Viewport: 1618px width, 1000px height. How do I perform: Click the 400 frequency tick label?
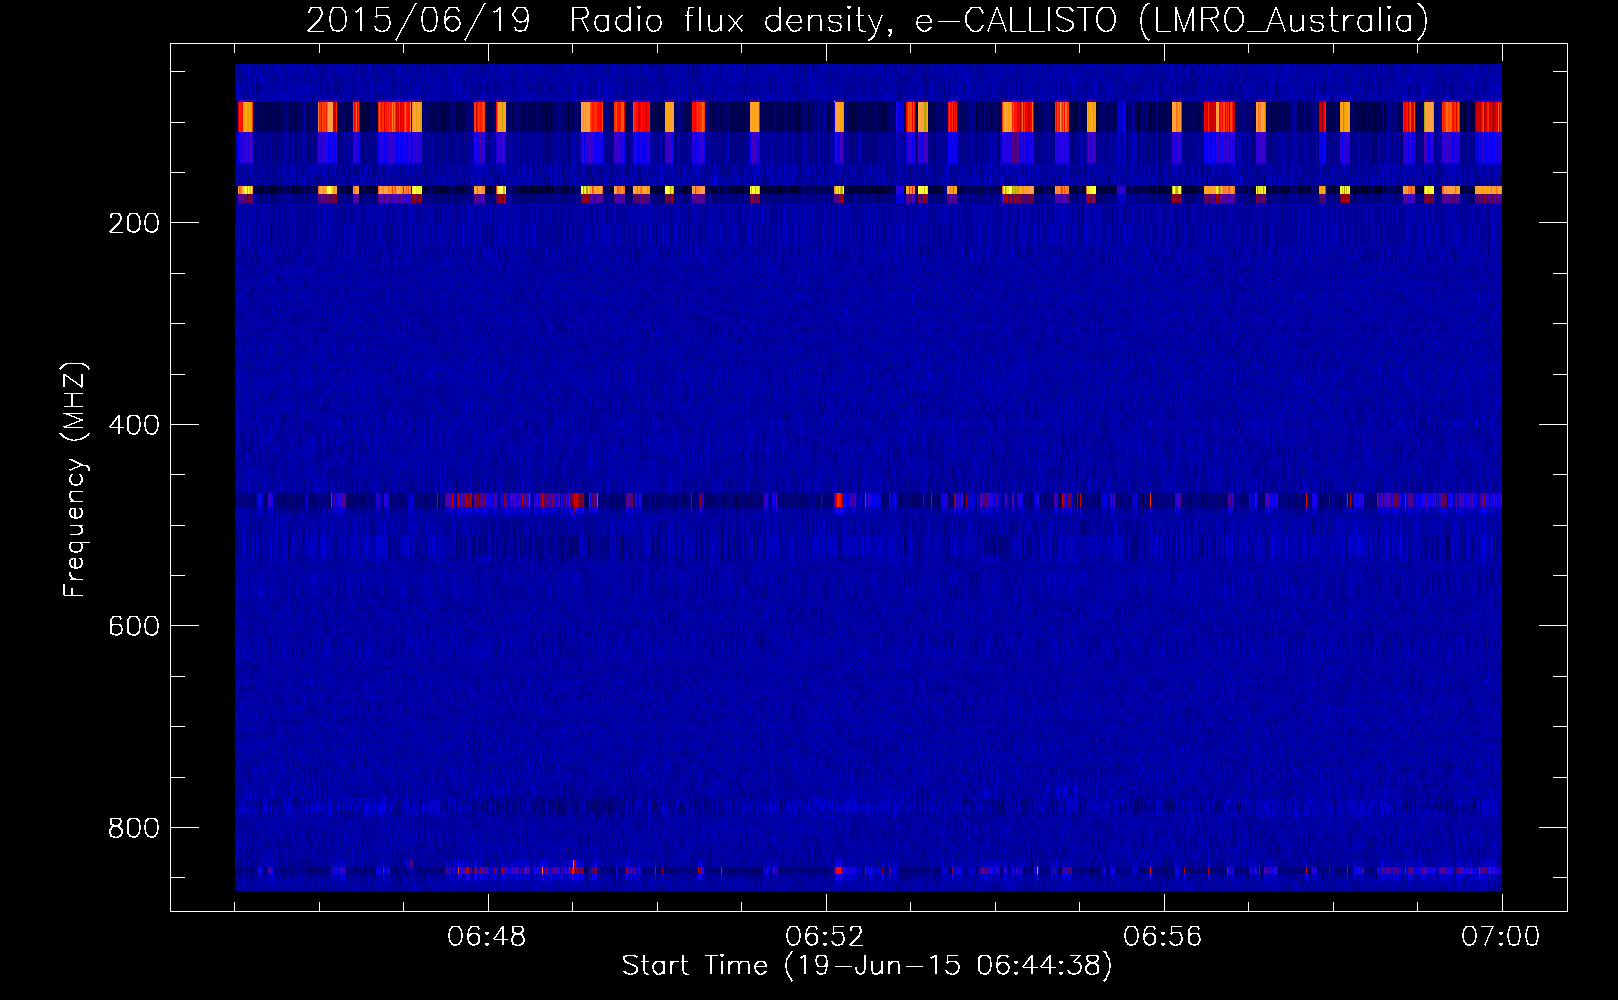coord(133,425)
